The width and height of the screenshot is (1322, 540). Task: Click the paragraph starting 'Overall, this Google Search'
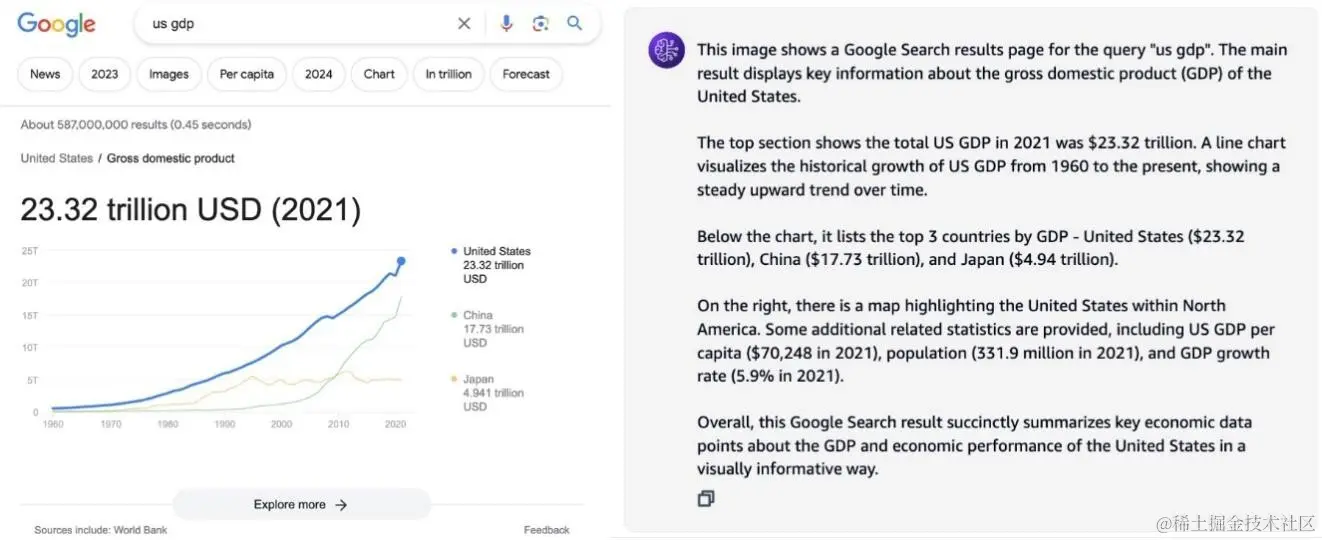coord(975,445)
